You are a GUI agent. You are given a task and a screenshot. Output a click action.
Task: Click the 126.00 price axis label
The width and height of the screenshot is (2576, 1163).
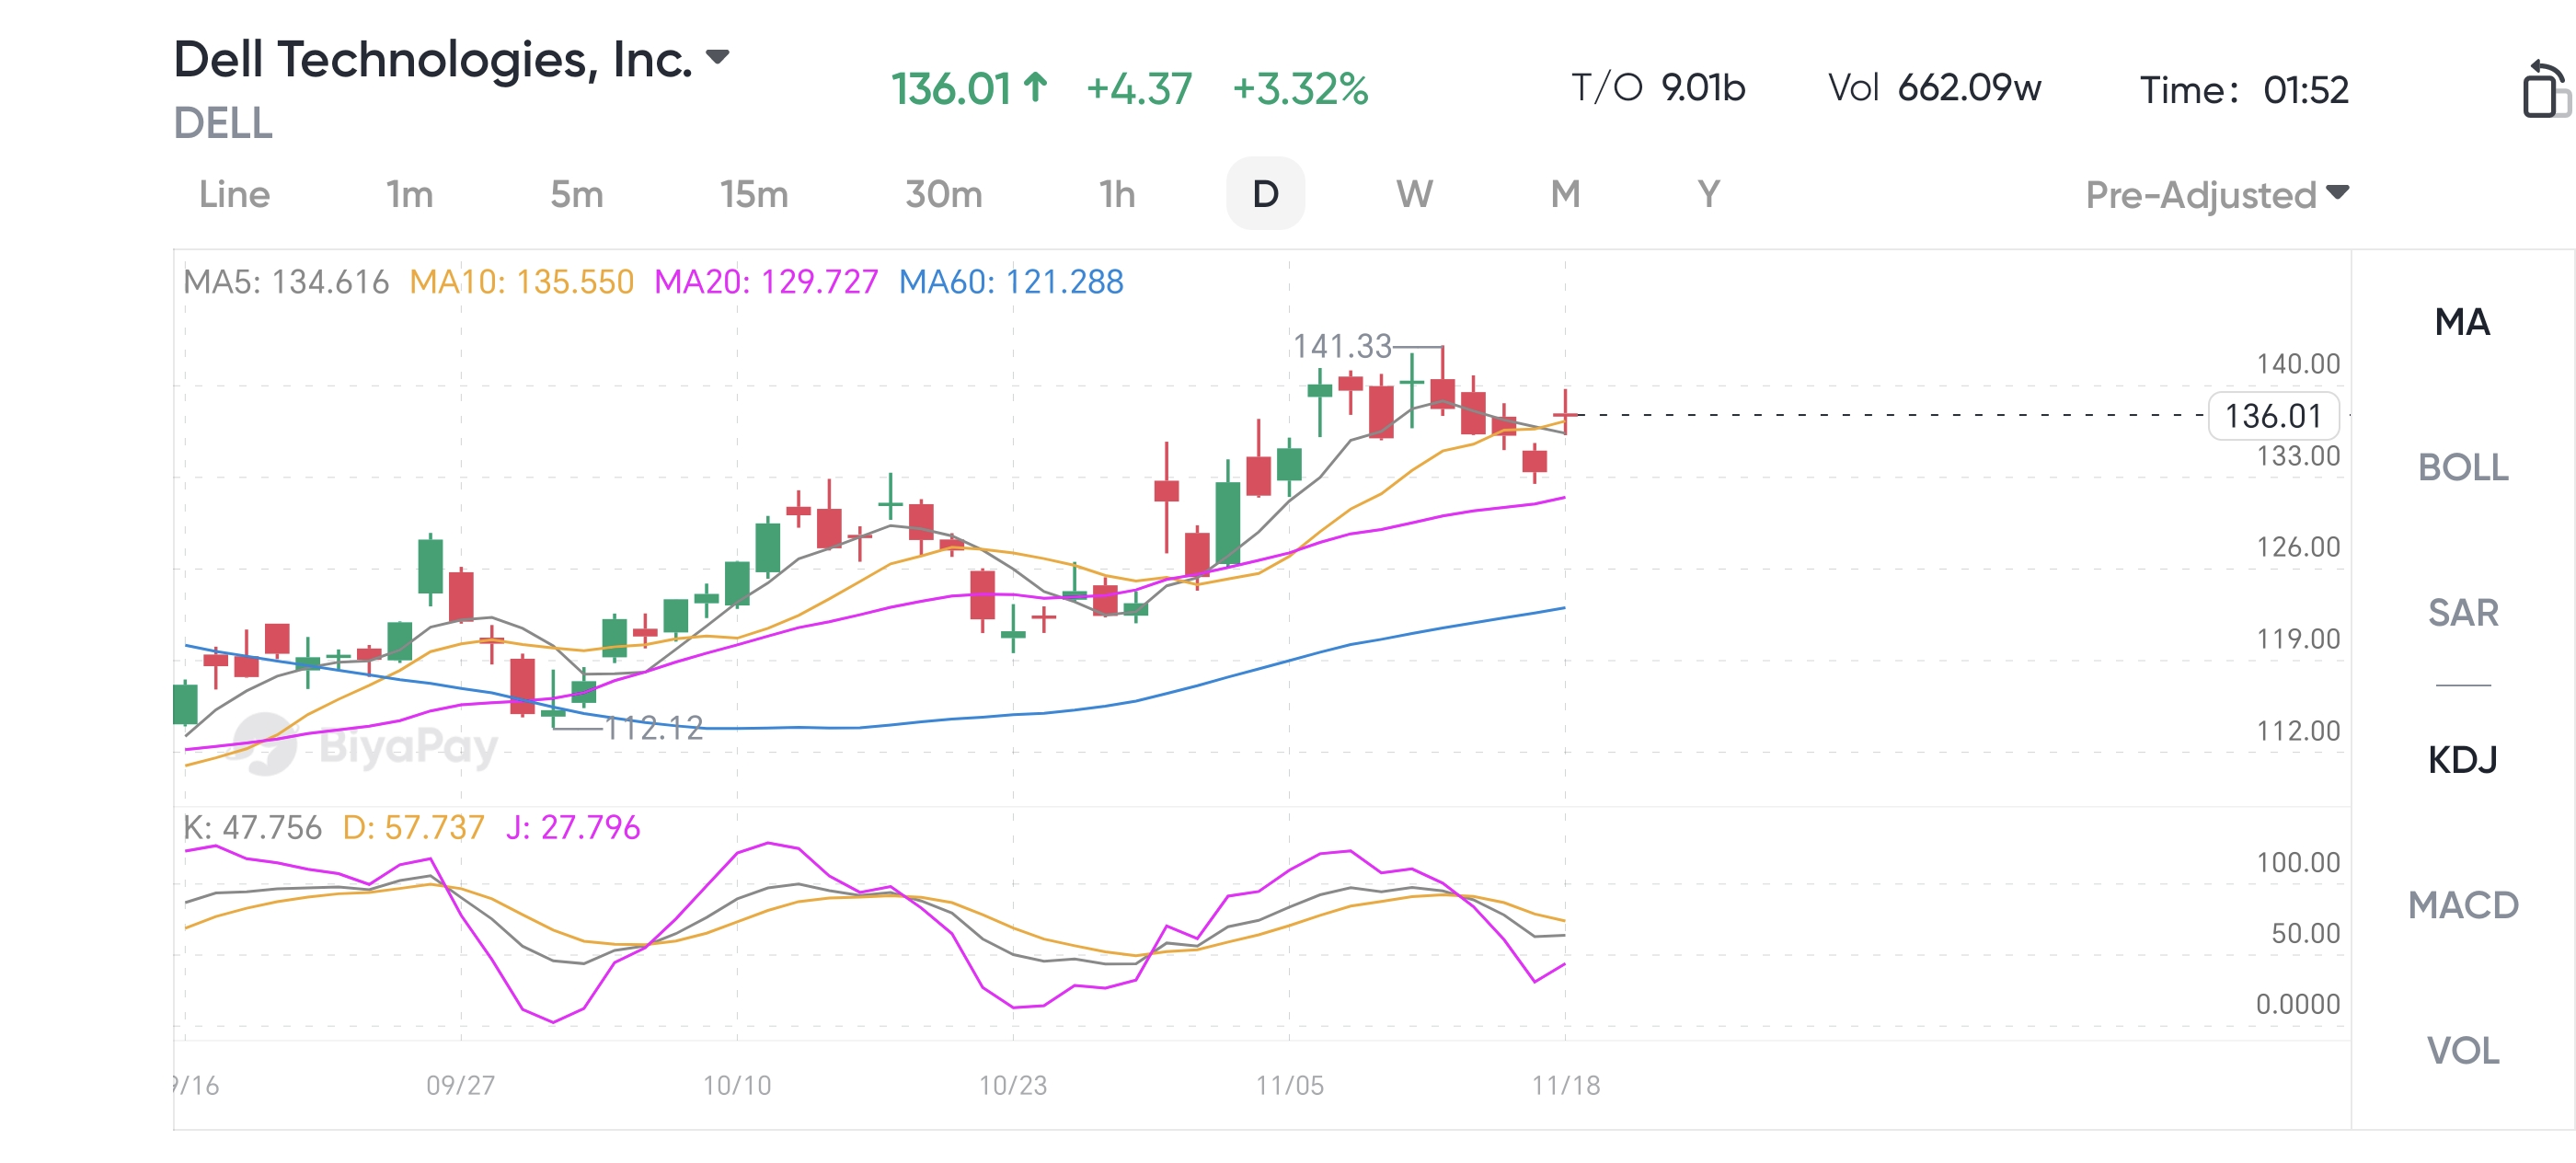(2298, 547)
